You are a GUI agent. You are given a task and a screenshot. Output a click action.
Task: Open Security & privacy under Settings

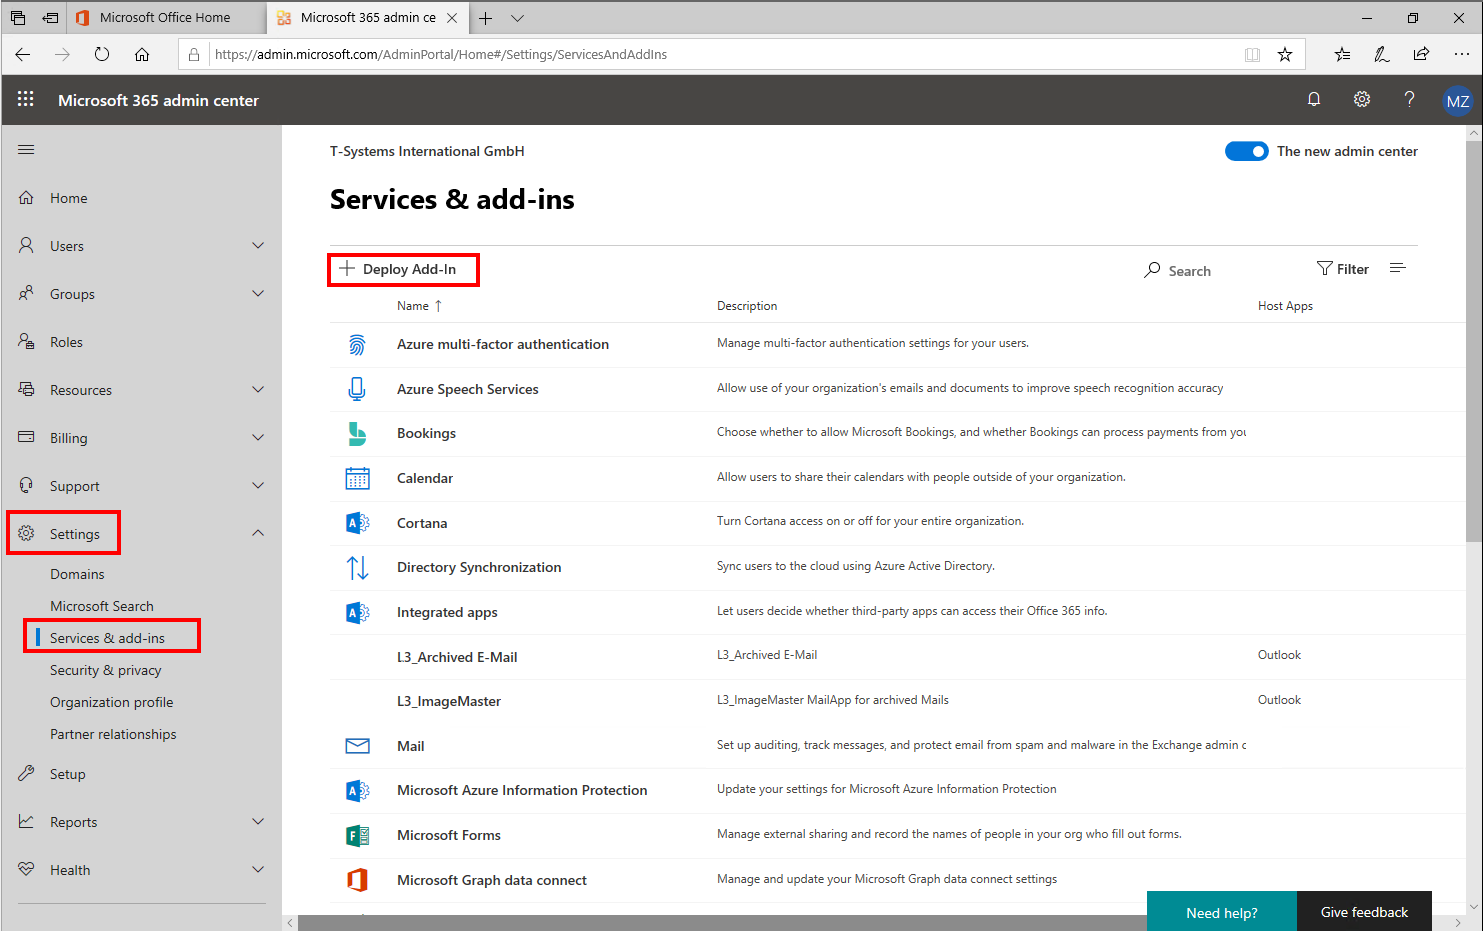coord(105,670)
